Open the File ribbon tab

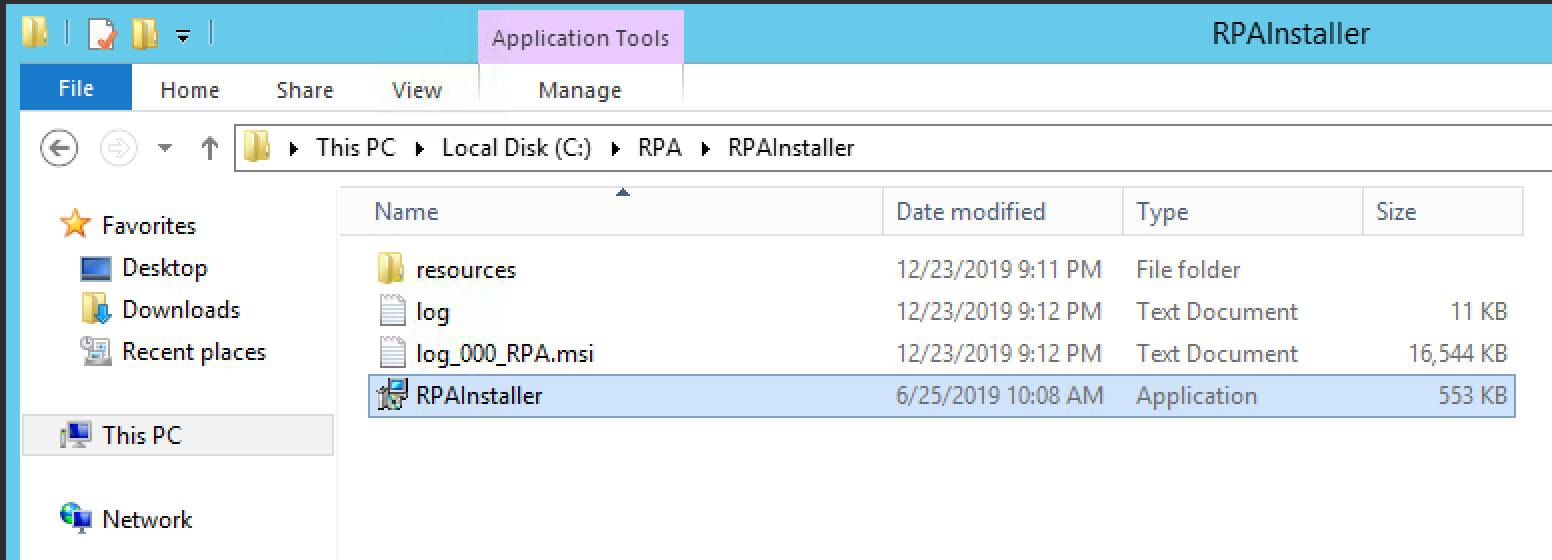(76, 88)
